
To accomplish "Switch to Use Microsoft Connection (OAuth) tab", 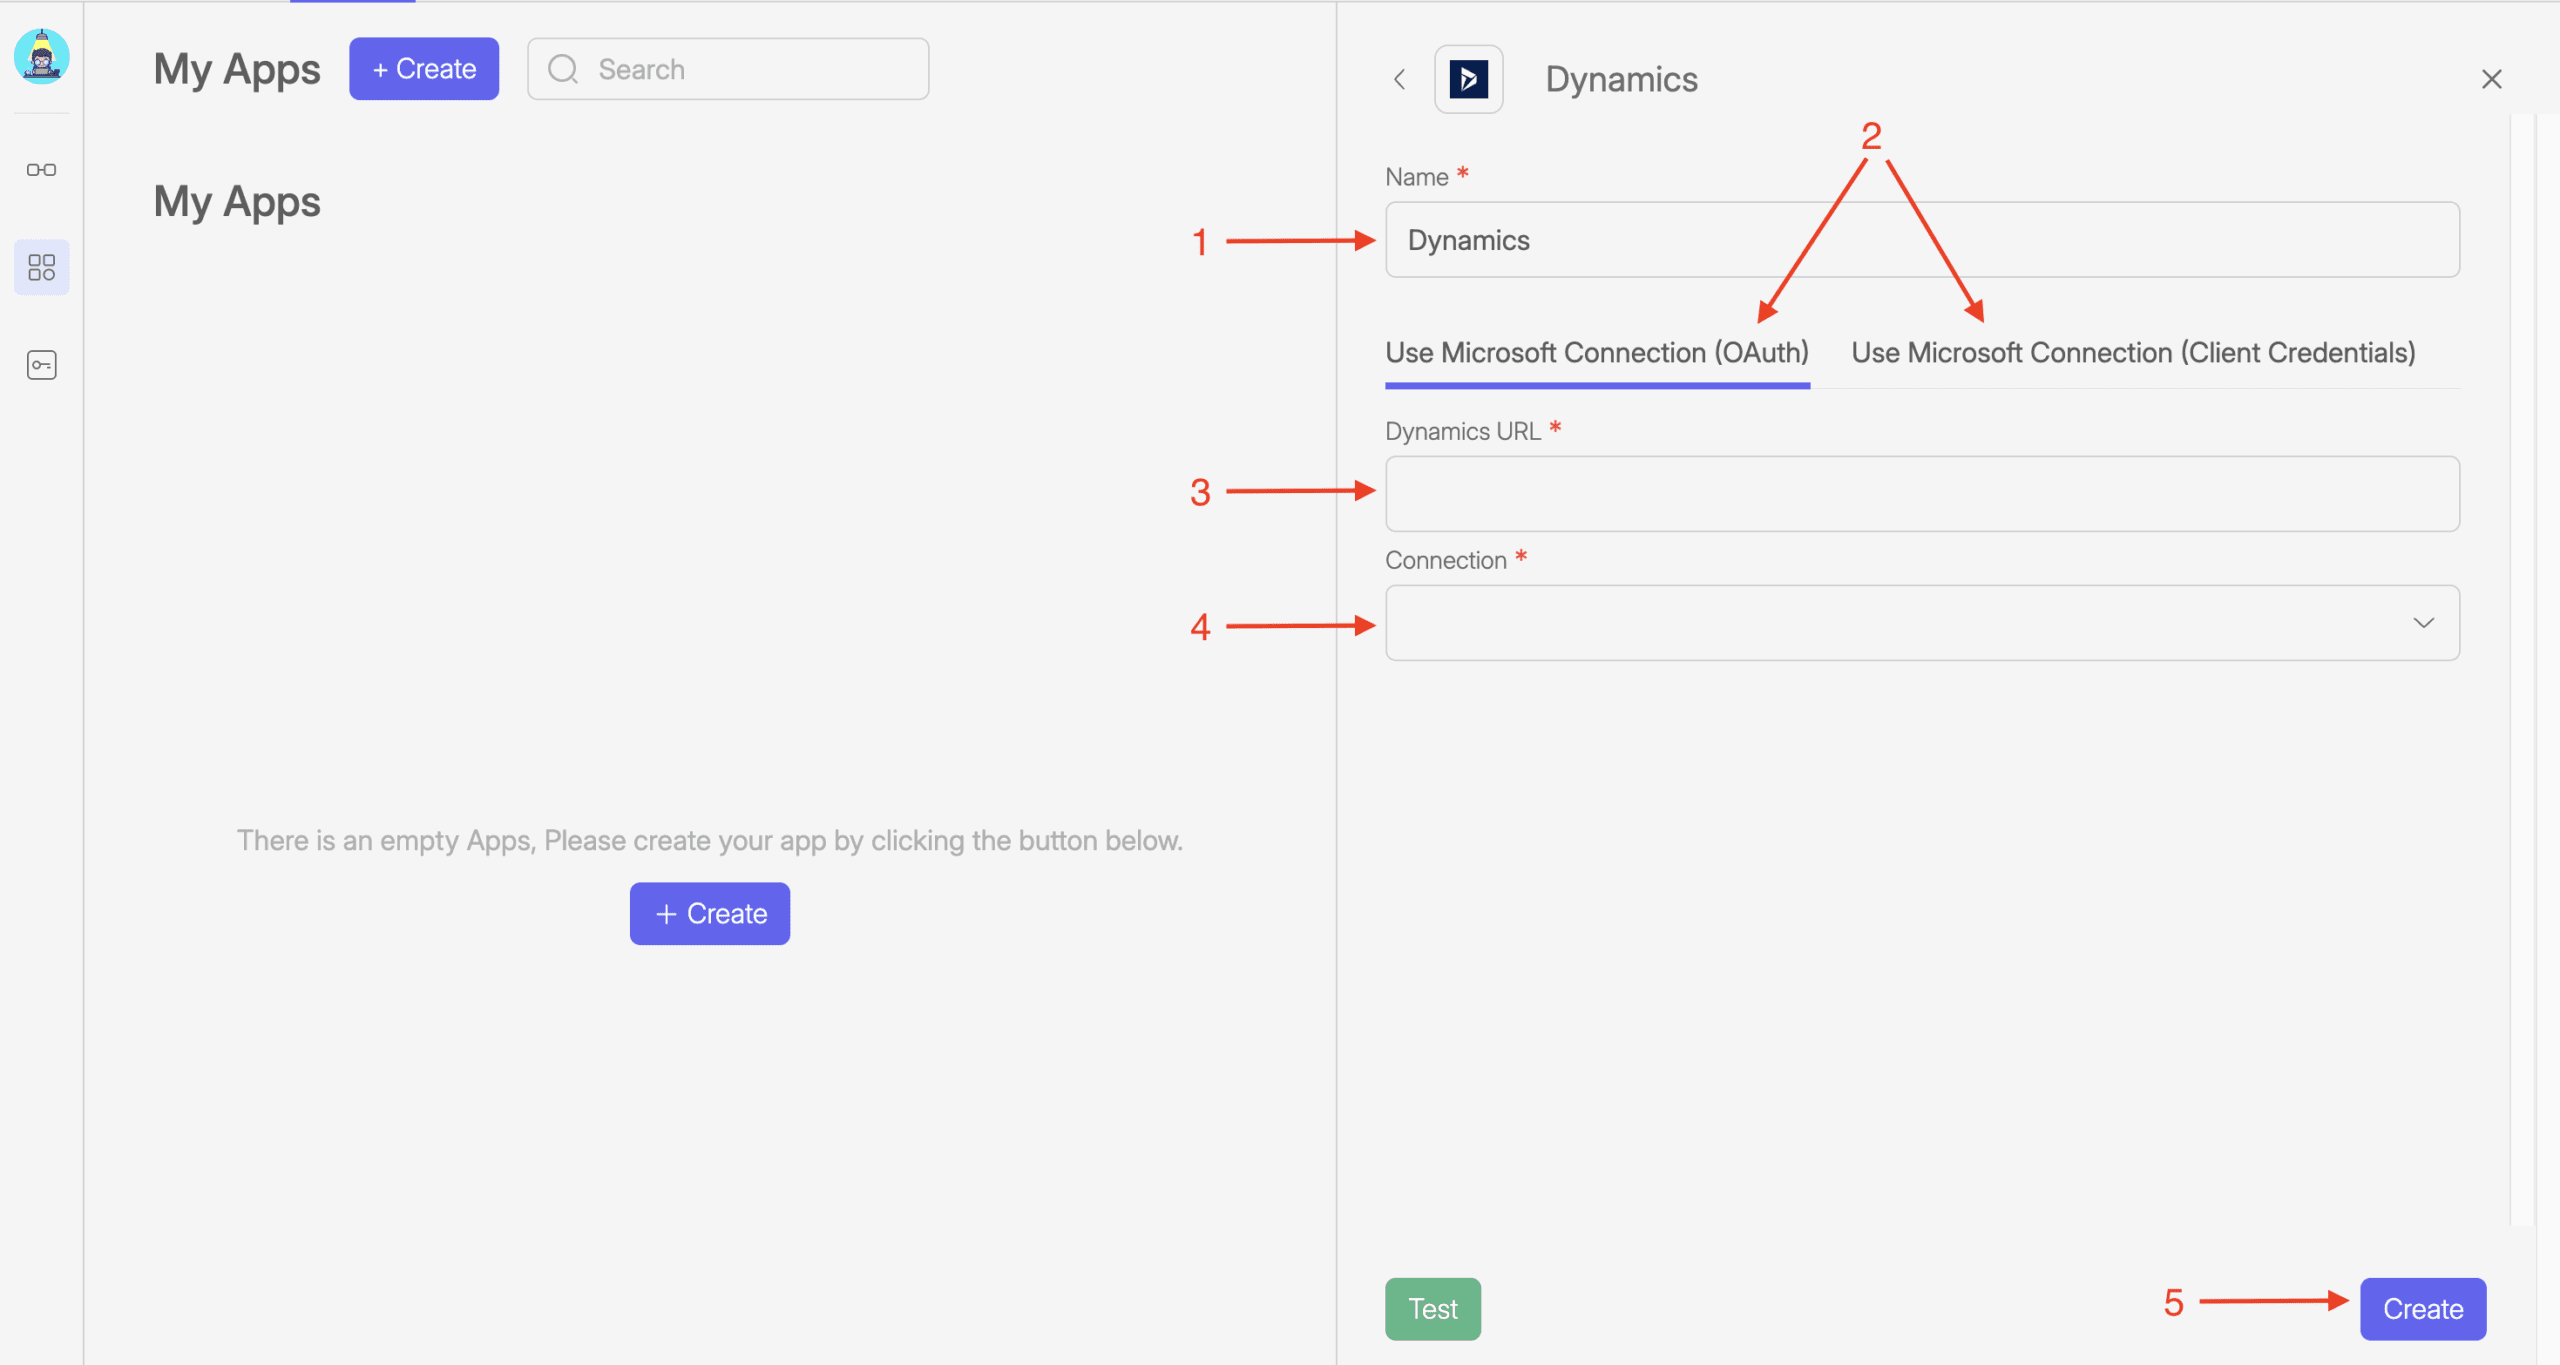I will [x=1597, y=353].
